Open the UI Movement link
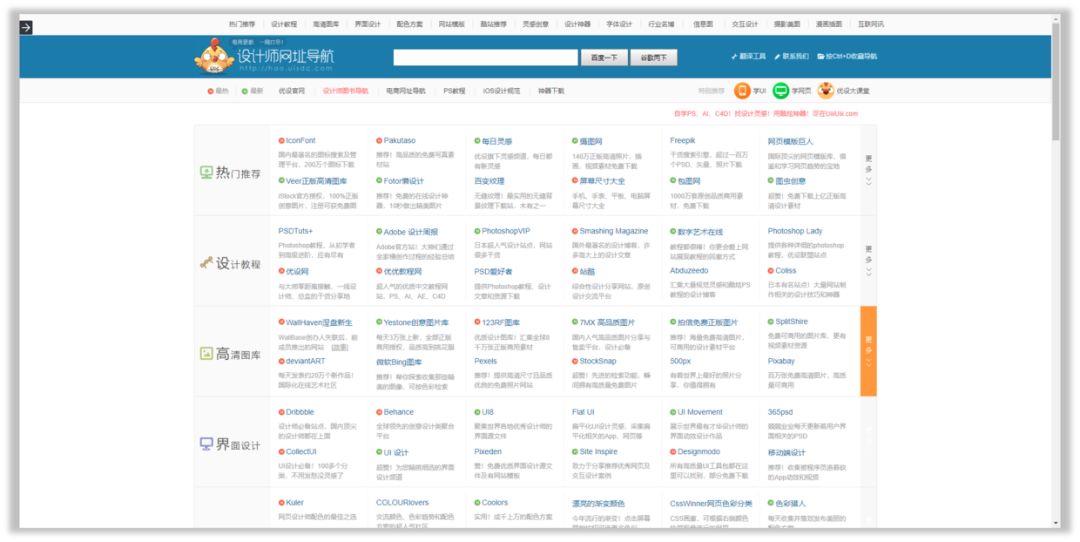1080x542 pixels. click(x=700, y=413)
